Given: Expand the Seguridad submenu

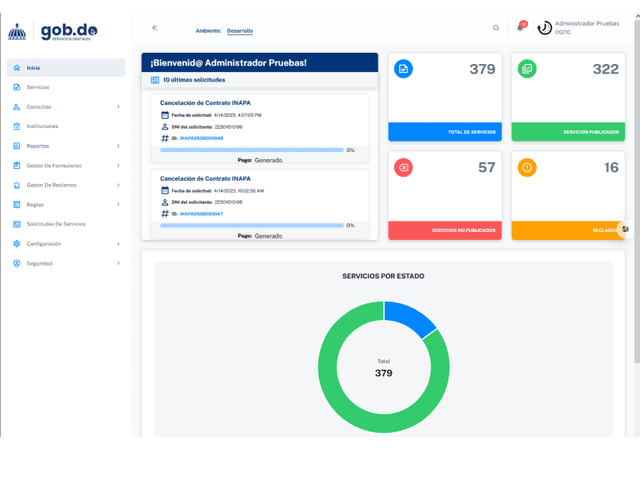Looking at the screenshot, I should [x=118, y=264].
